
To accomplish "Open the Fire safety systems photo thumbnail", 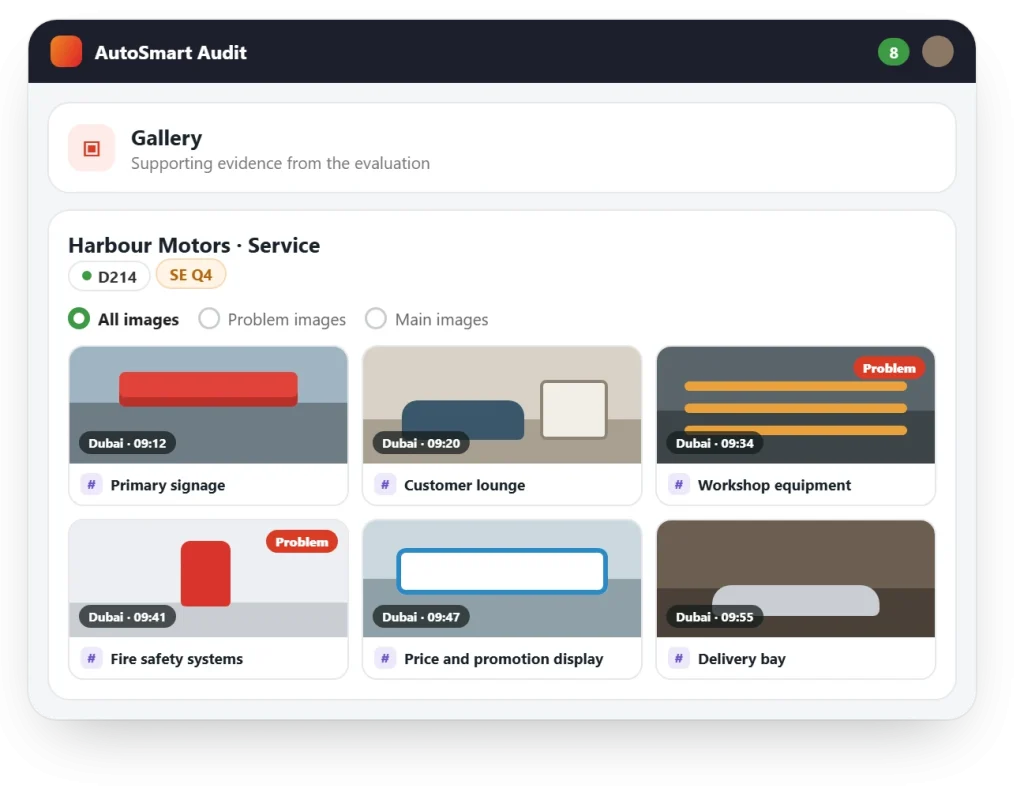I will [208, 579].
